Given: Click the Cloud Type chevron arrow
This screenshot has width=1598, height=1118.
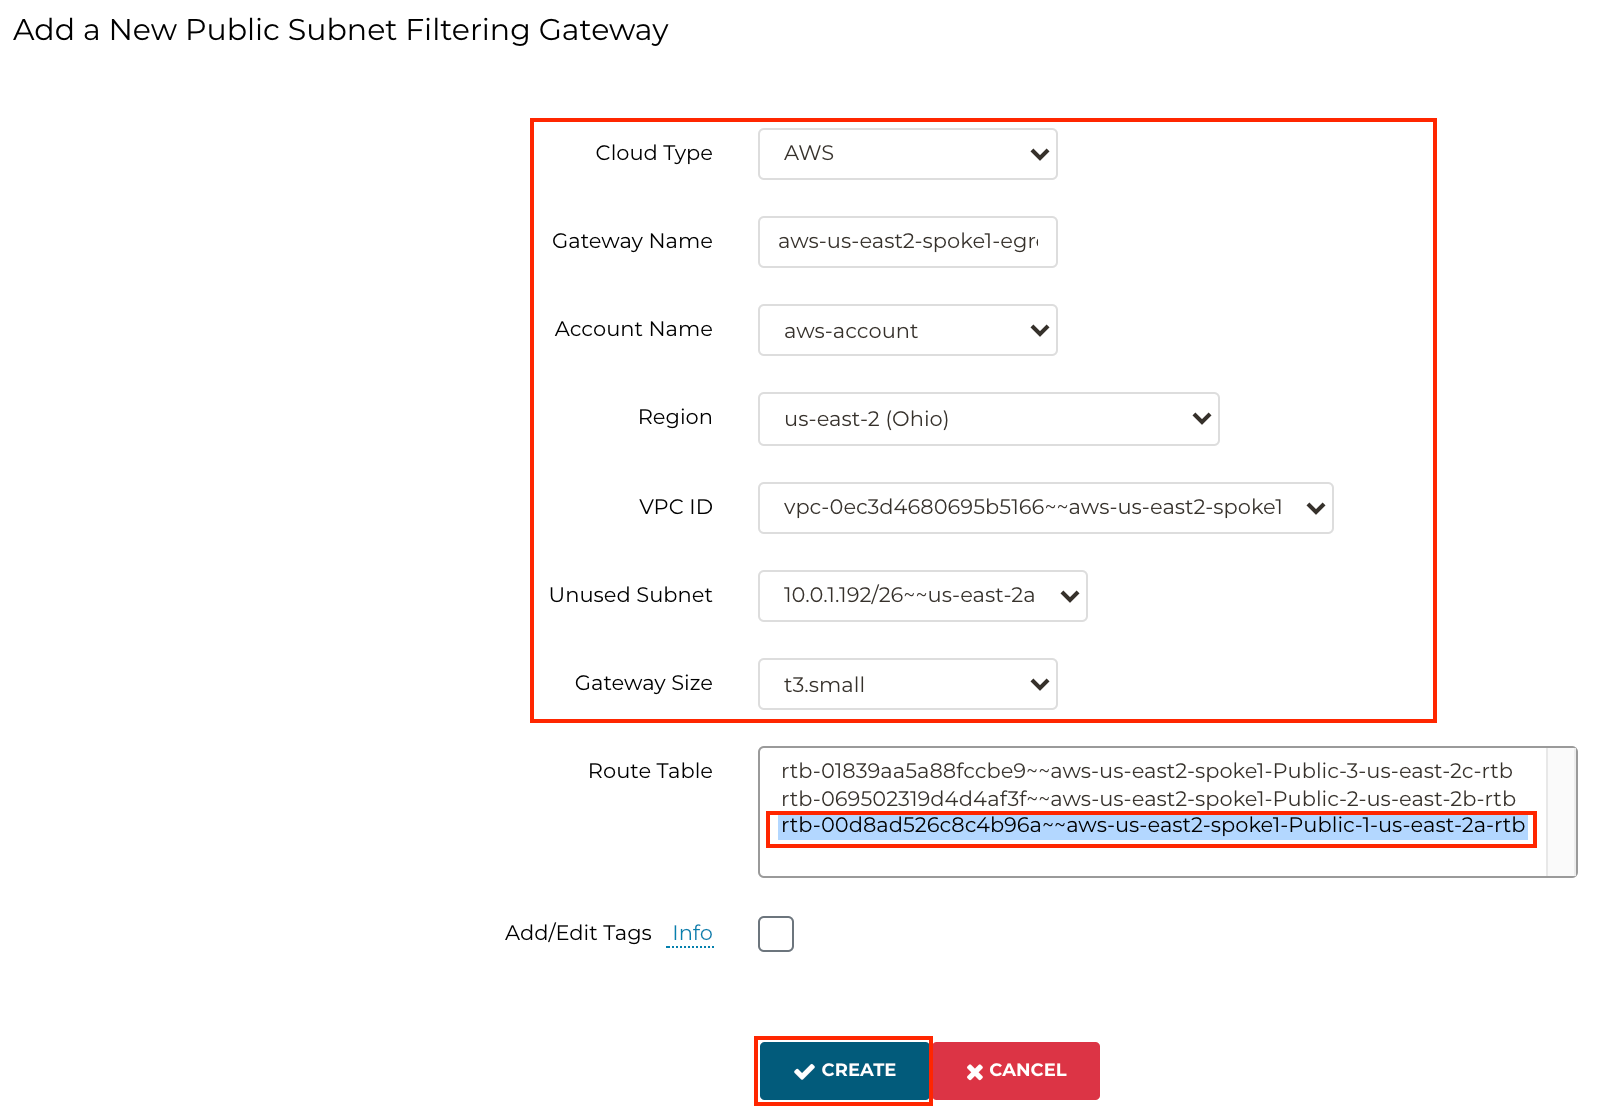Looking at the screenshot, I should (x=1039, y=154).
